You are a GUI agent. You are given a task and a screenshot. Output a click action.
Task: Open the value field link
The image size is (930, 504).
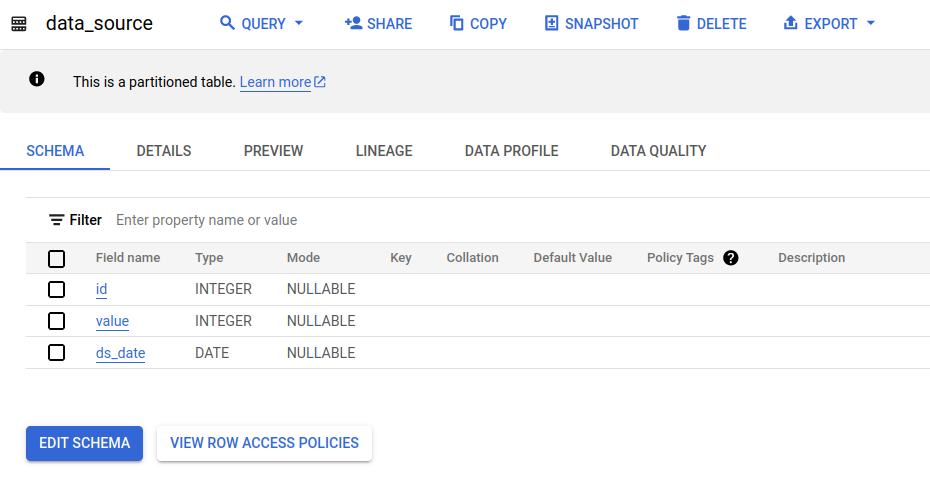point(112,321)
